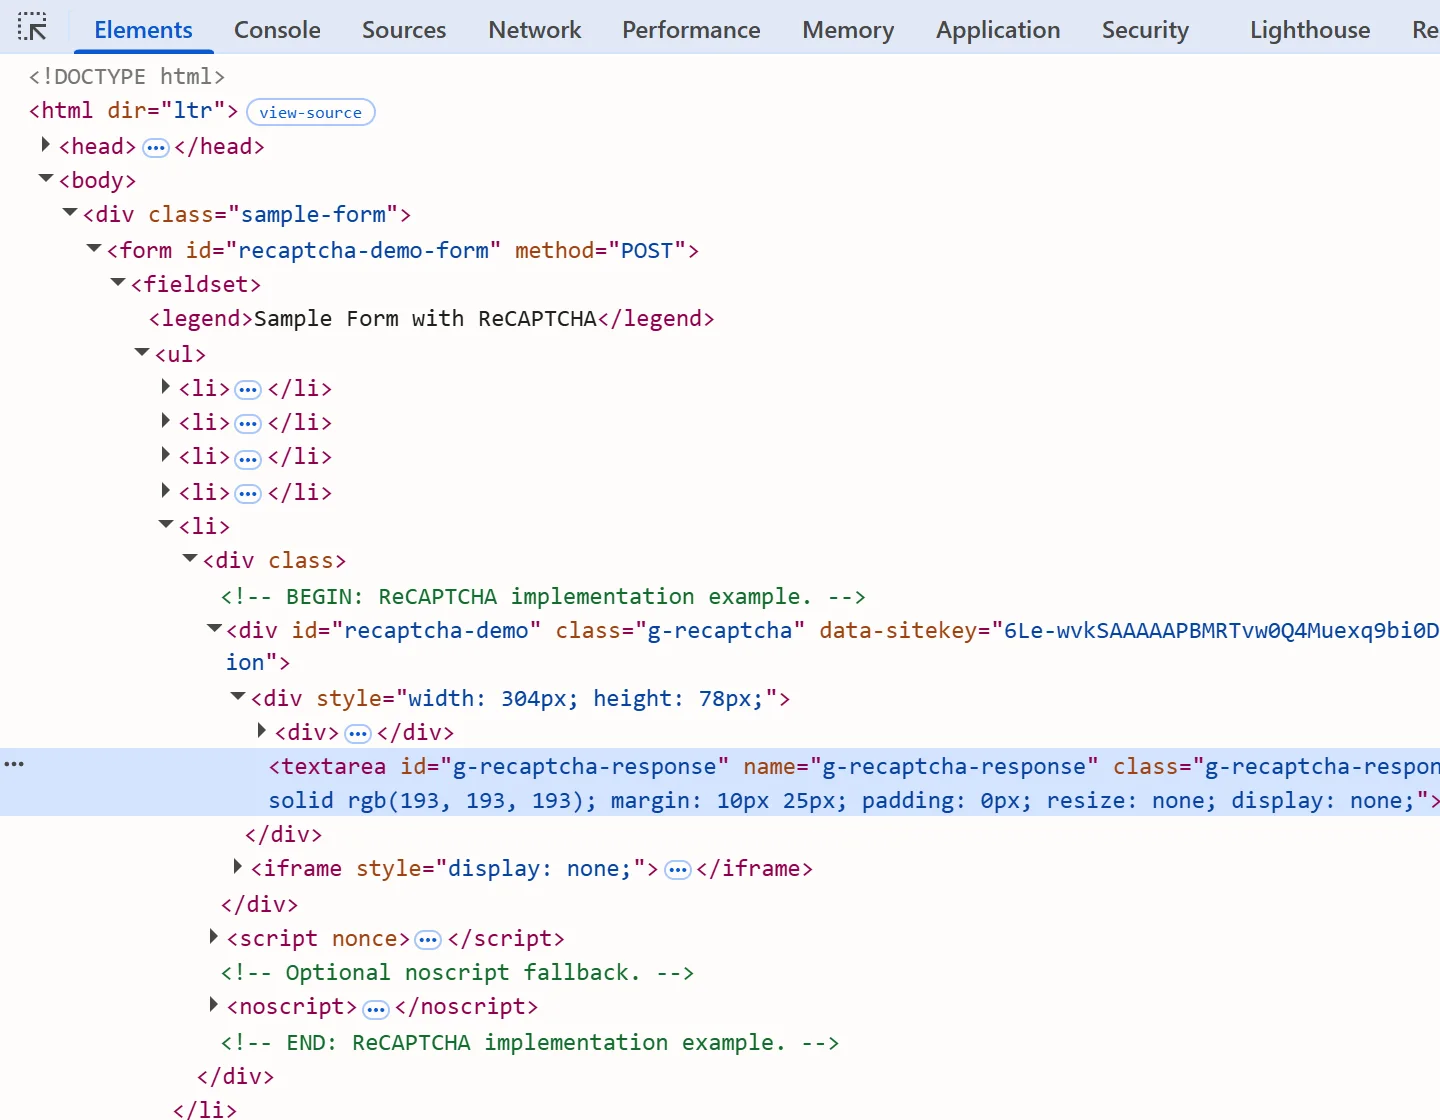Viewport: 1440px width, 1120px height.
Task: Open the Security tab
Action: tap(1145, 30)
